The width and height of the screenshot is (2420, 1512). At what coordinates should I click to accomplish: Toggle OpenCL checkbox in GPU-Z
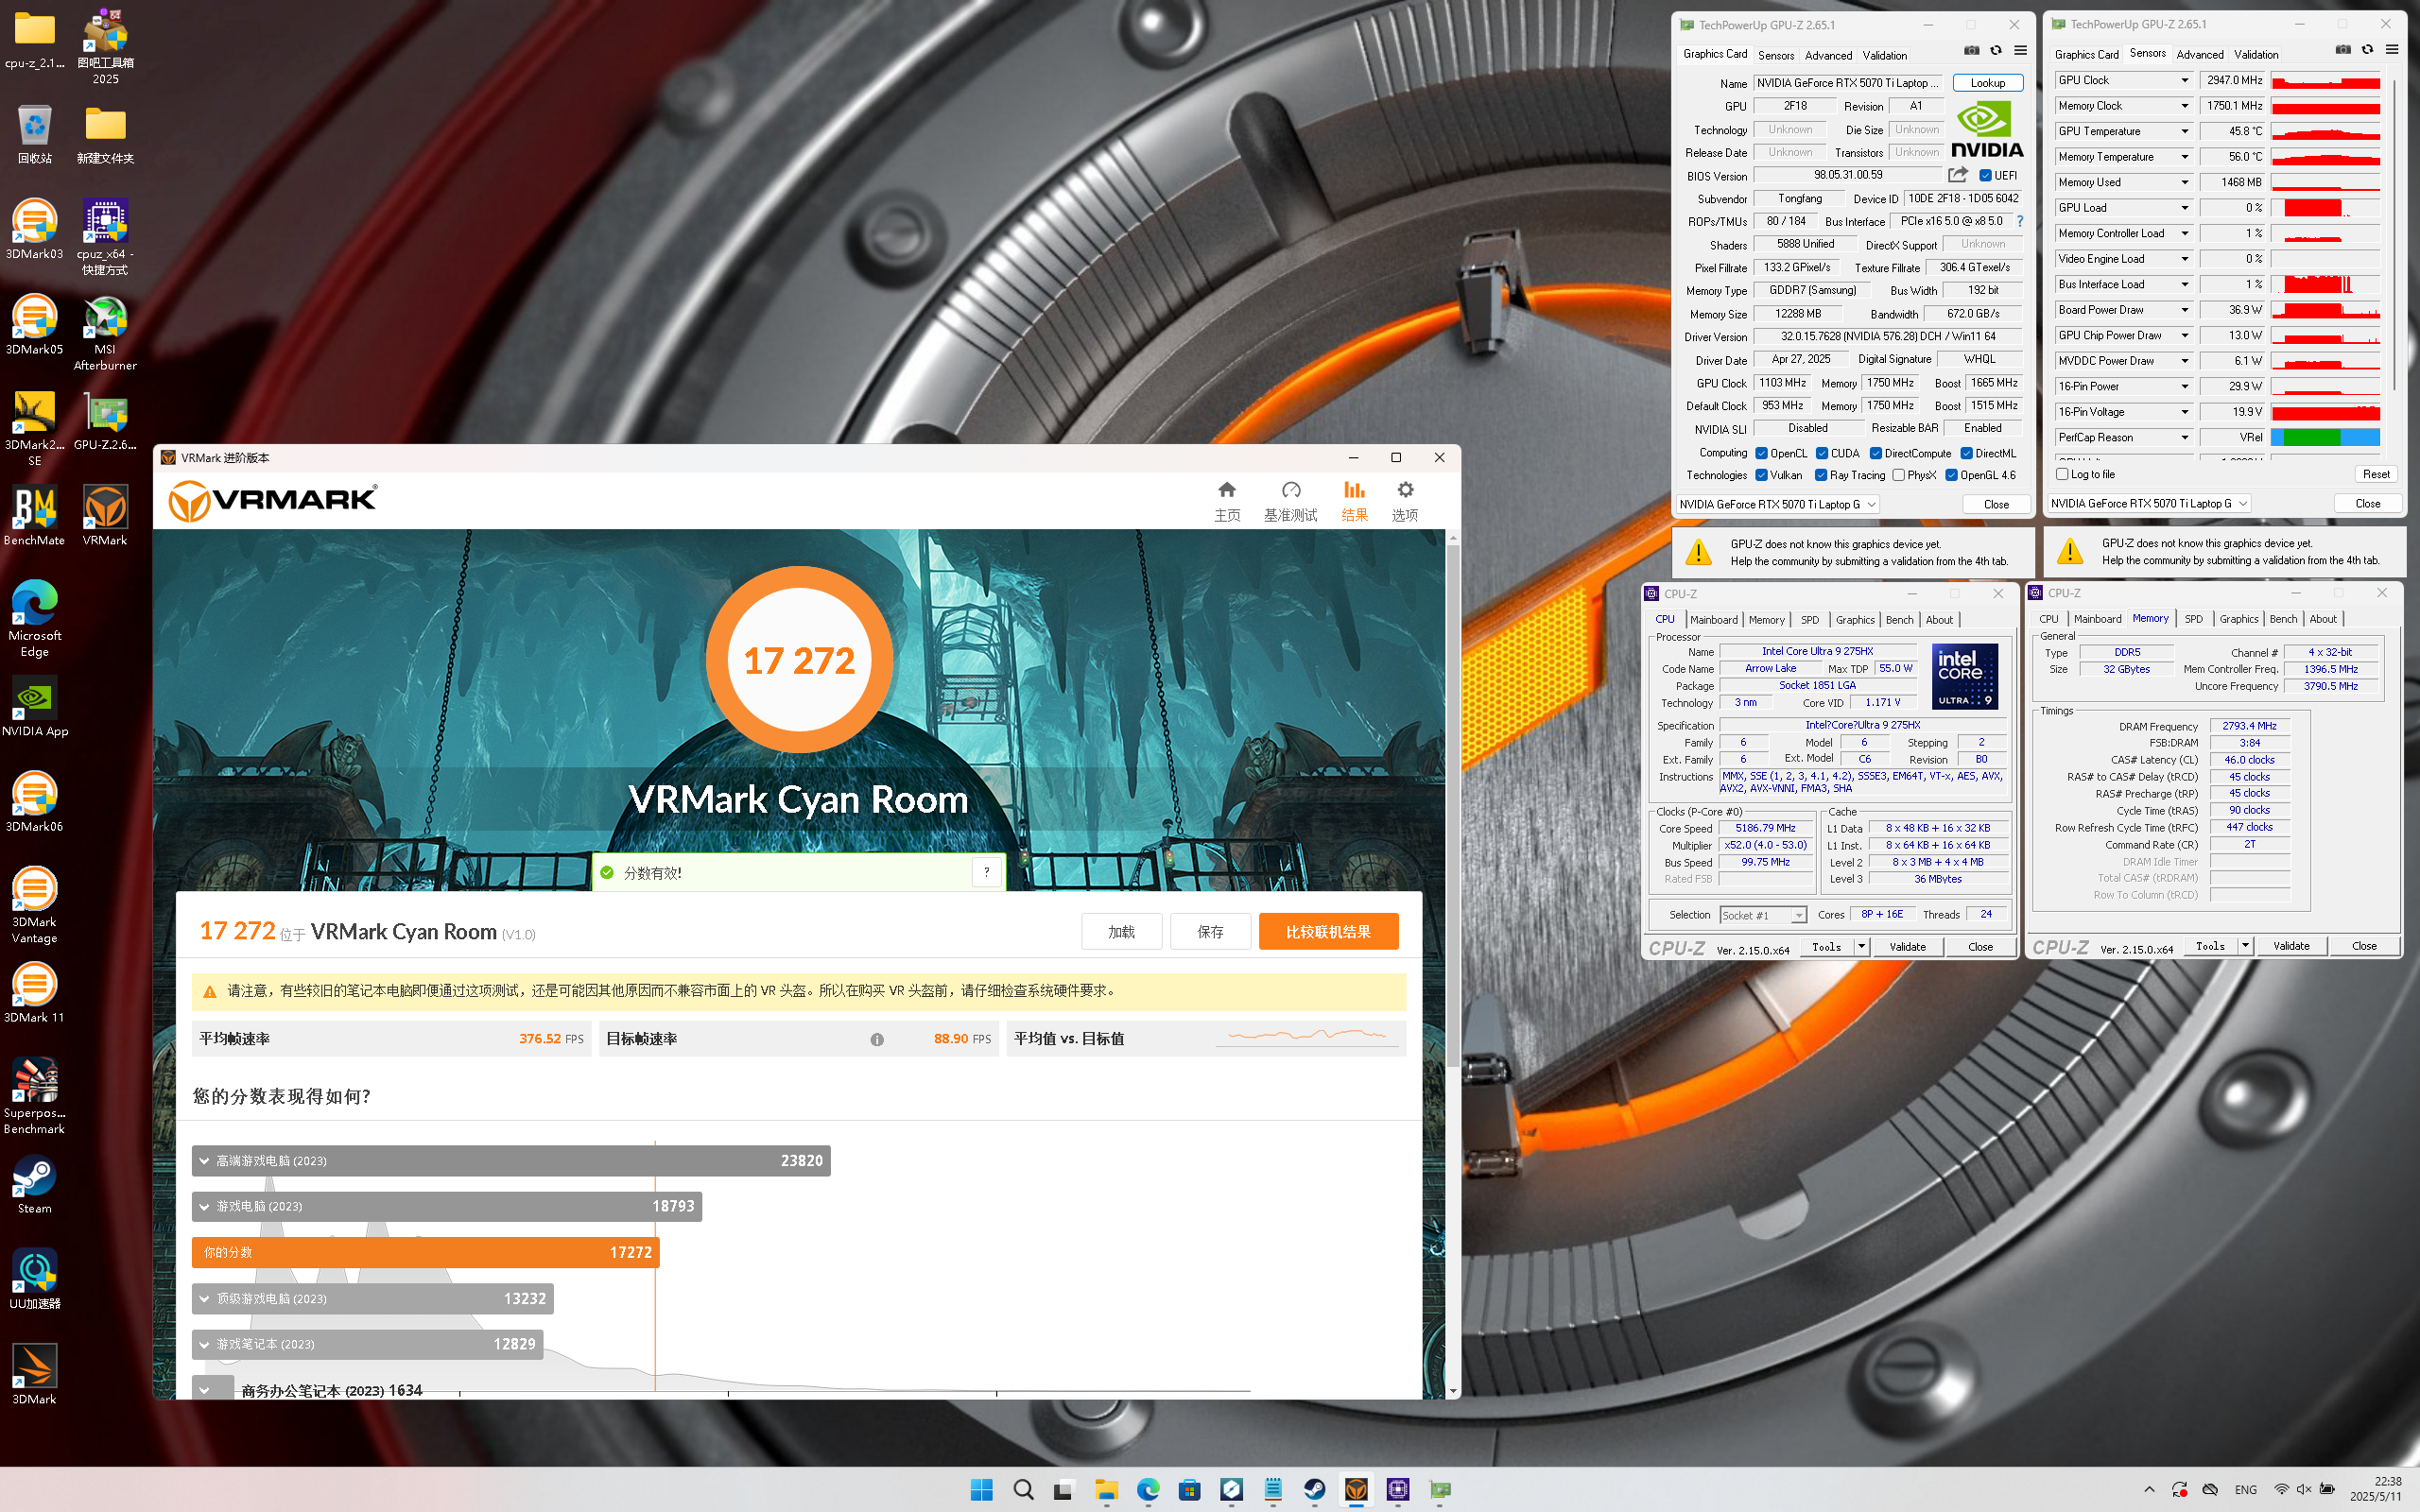point(1761,454)
